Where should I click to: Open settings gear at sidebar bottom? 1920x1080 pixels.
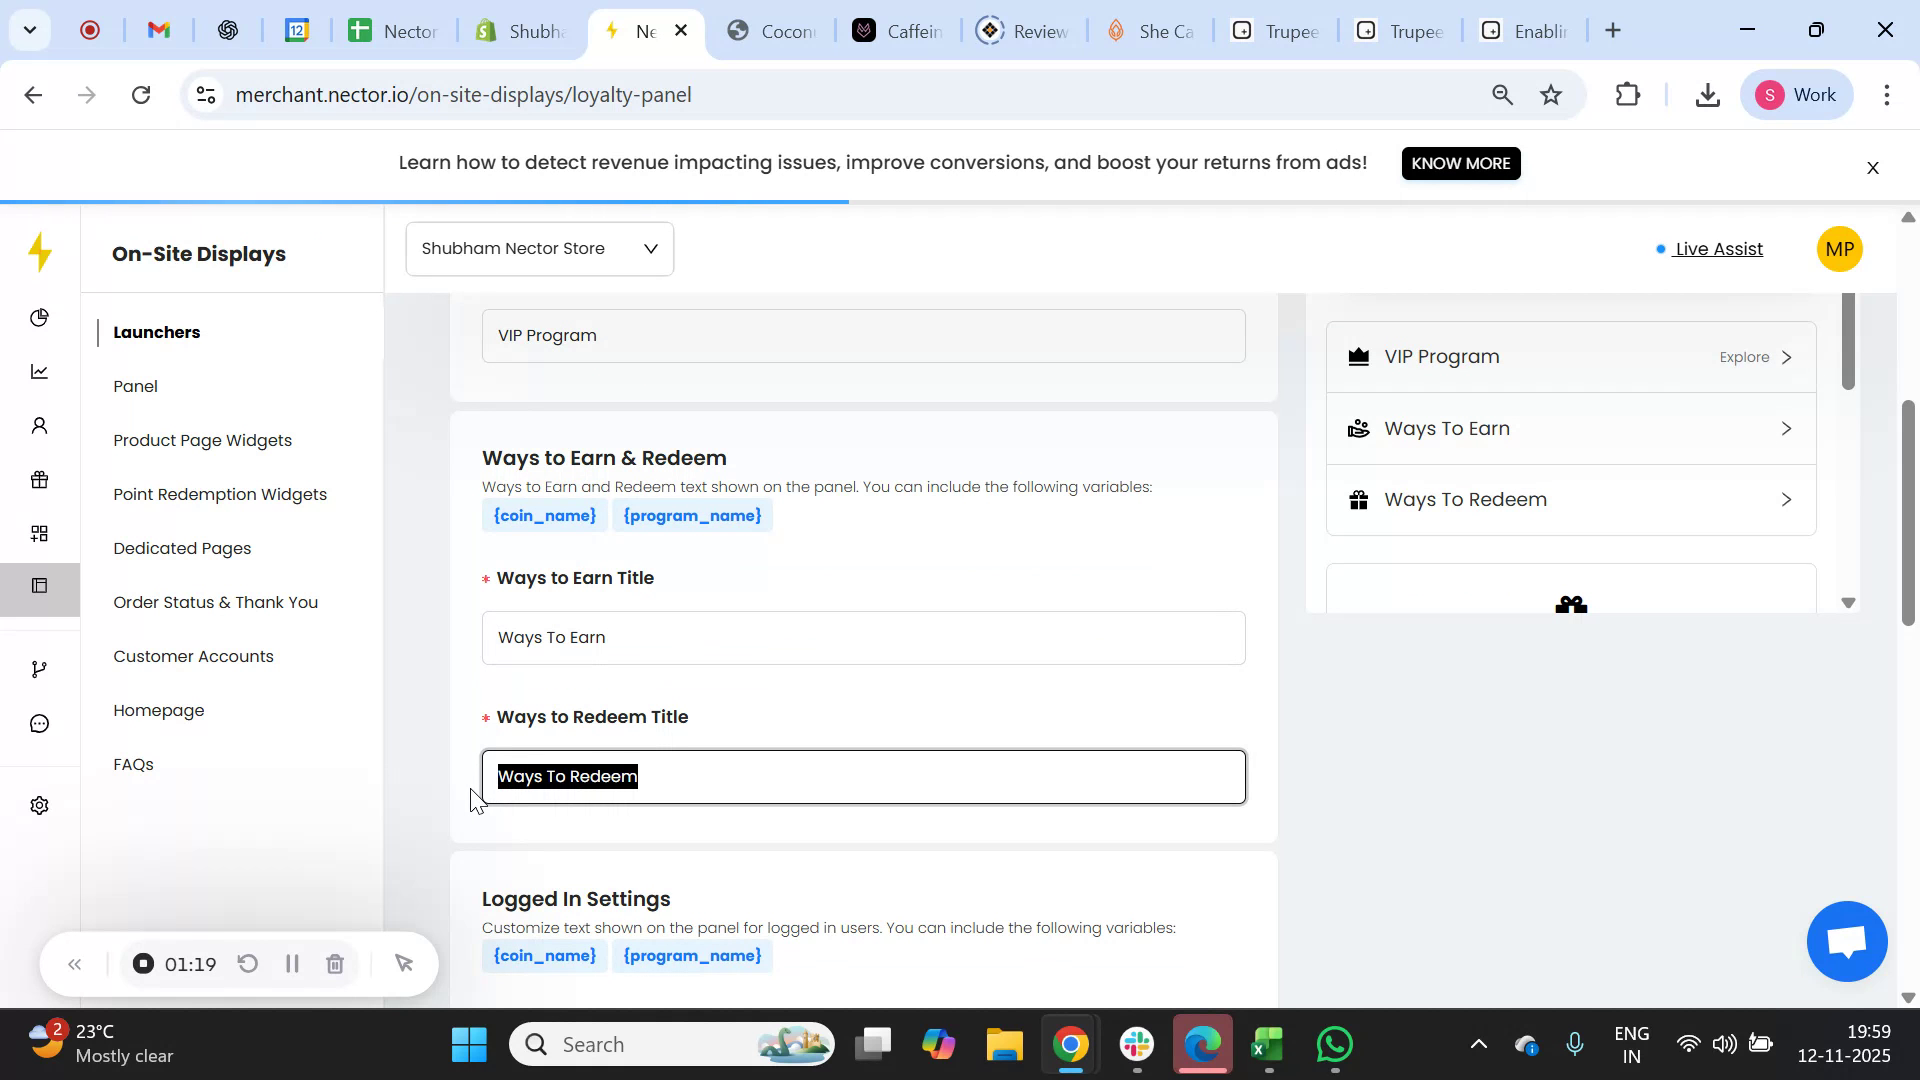(x=39, y=805)
